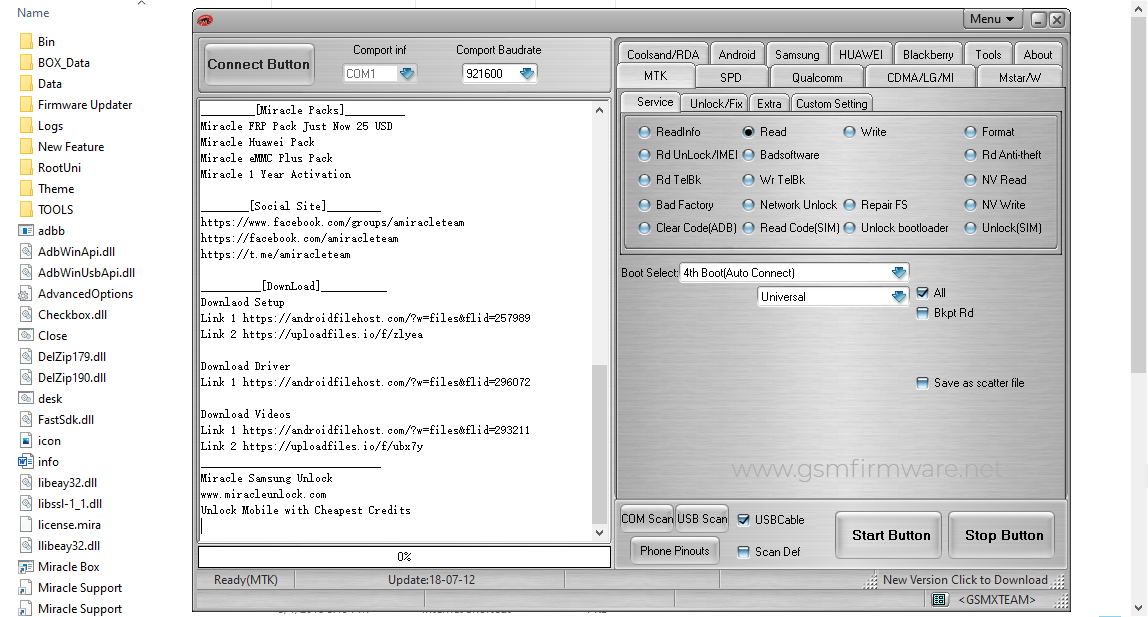
Task: Open the Comport Baudrate 921600 dropdown
Action: [x=526, y=73]
